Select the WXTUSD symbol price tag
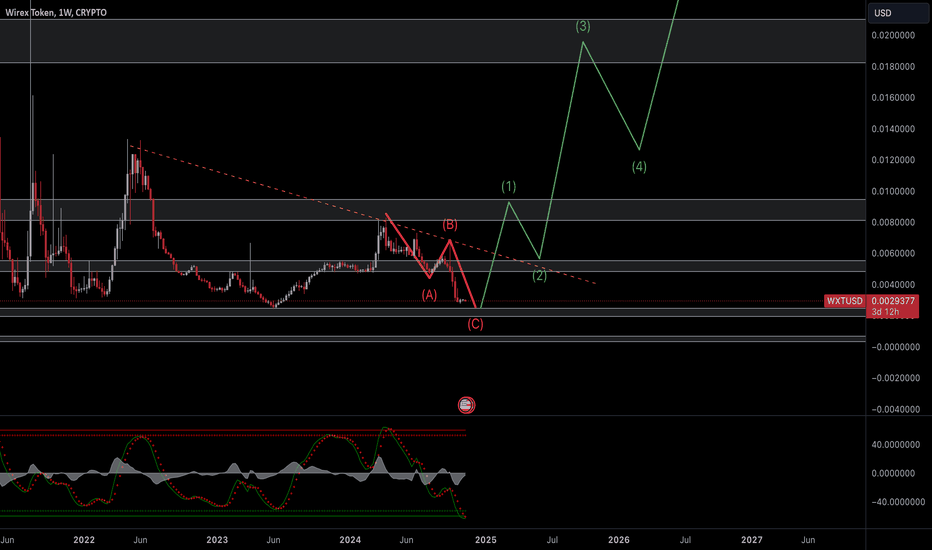 point(845,301)
